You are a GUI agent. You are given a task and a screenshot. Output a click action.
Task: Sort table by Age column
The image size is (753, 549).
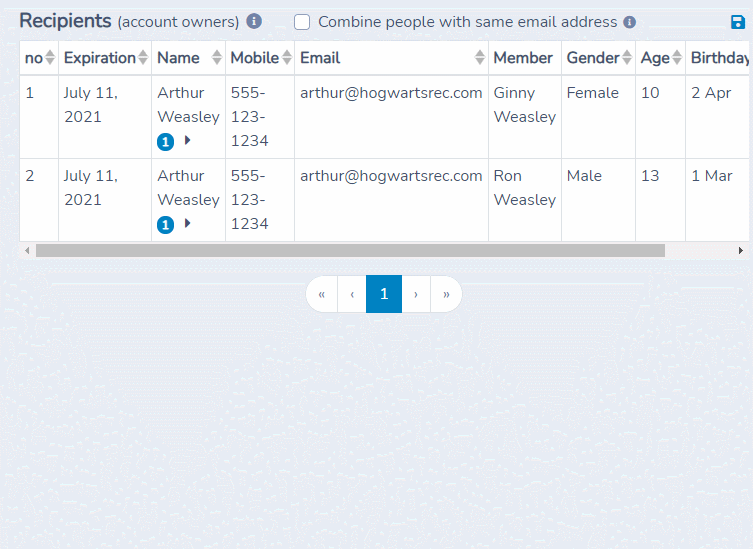pyautogui.click(x=677, y=58)
